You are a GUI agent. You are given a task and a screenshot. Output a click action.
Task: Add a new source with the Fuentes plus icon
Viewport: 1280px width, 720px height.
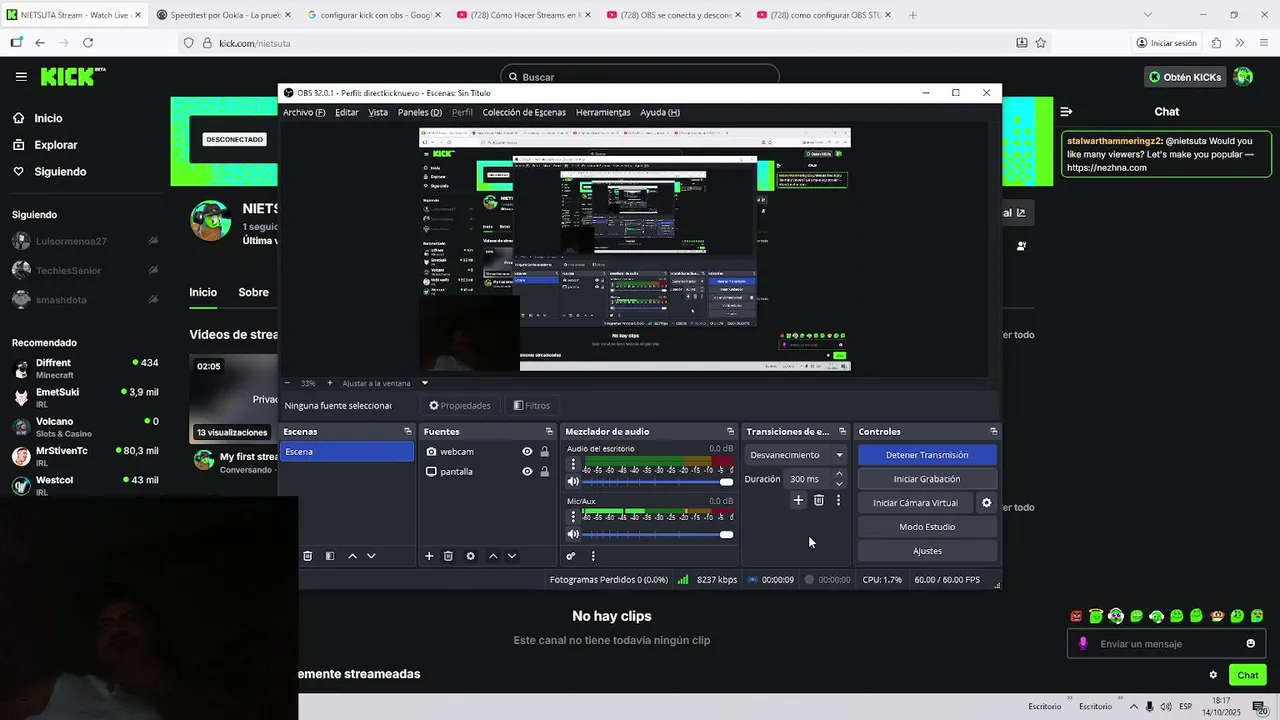[429, 556]
